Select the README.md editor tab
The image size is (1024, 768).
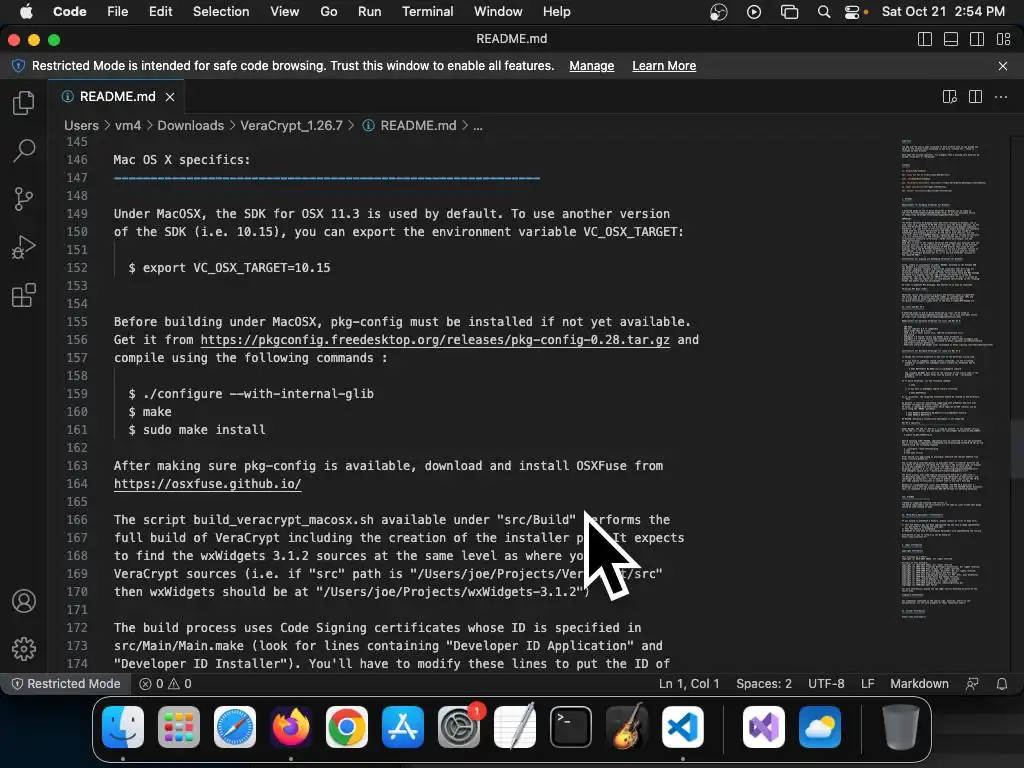pos(116,97)
